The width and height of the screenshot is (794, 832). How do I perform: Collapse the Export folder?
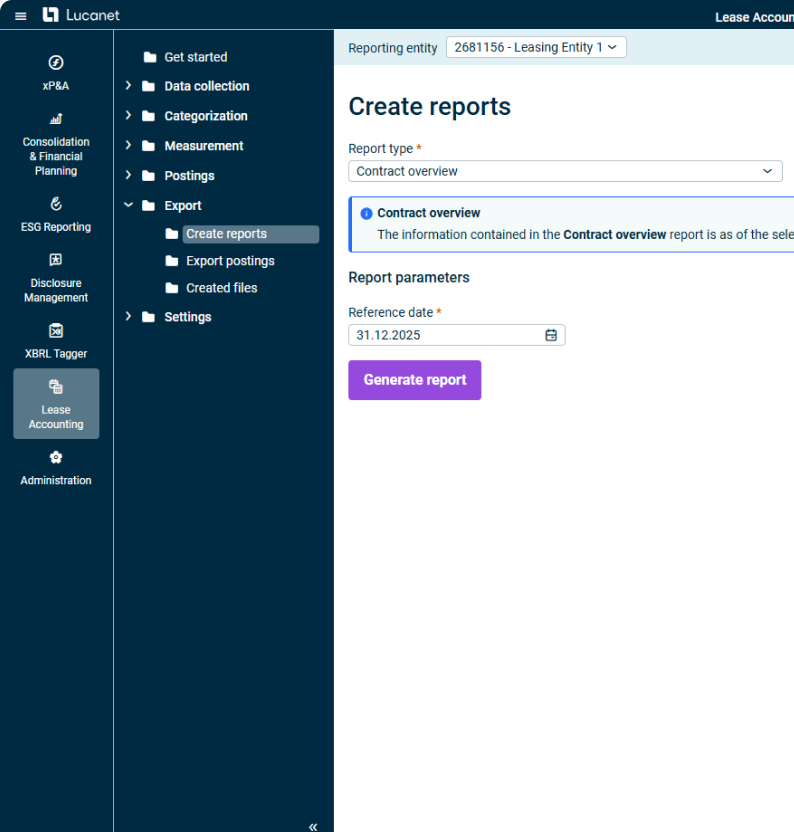pyautogui.click(x=128, y=205)
